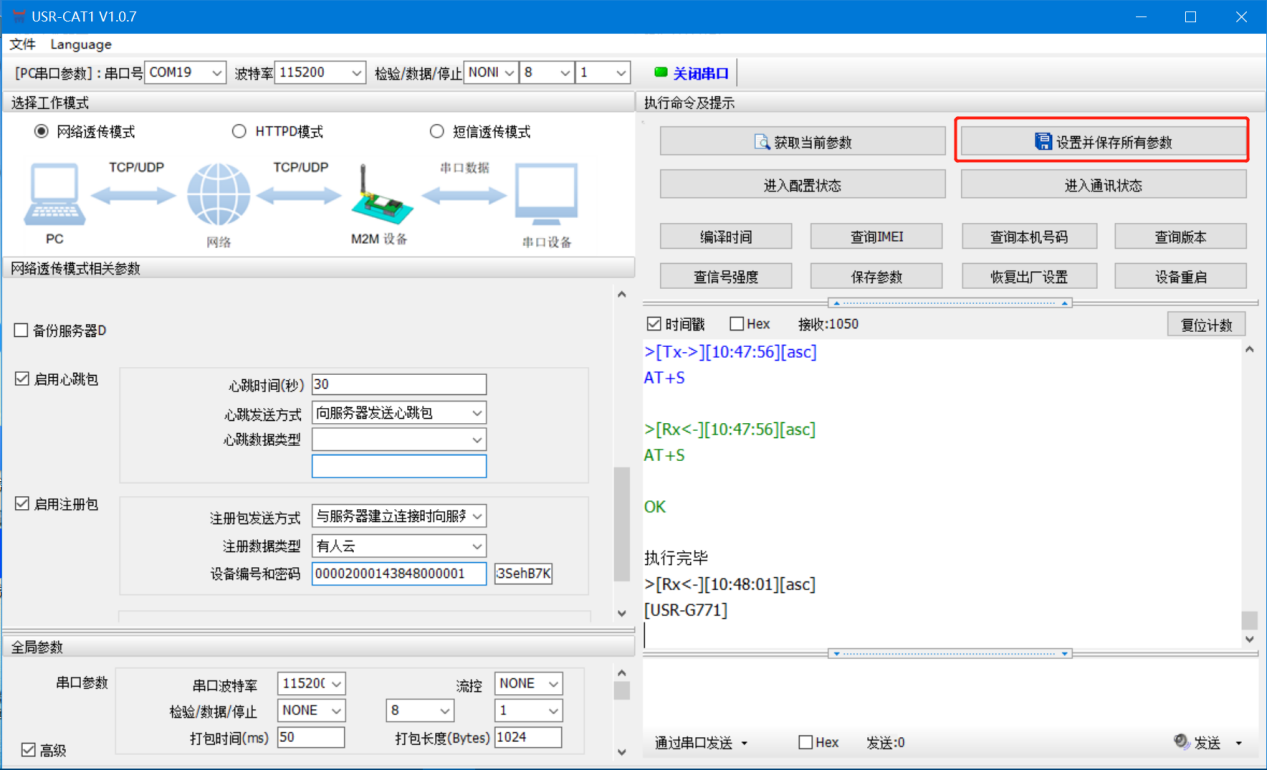Click the 设置并保存所有参数 save icon

pos(1043,142)
